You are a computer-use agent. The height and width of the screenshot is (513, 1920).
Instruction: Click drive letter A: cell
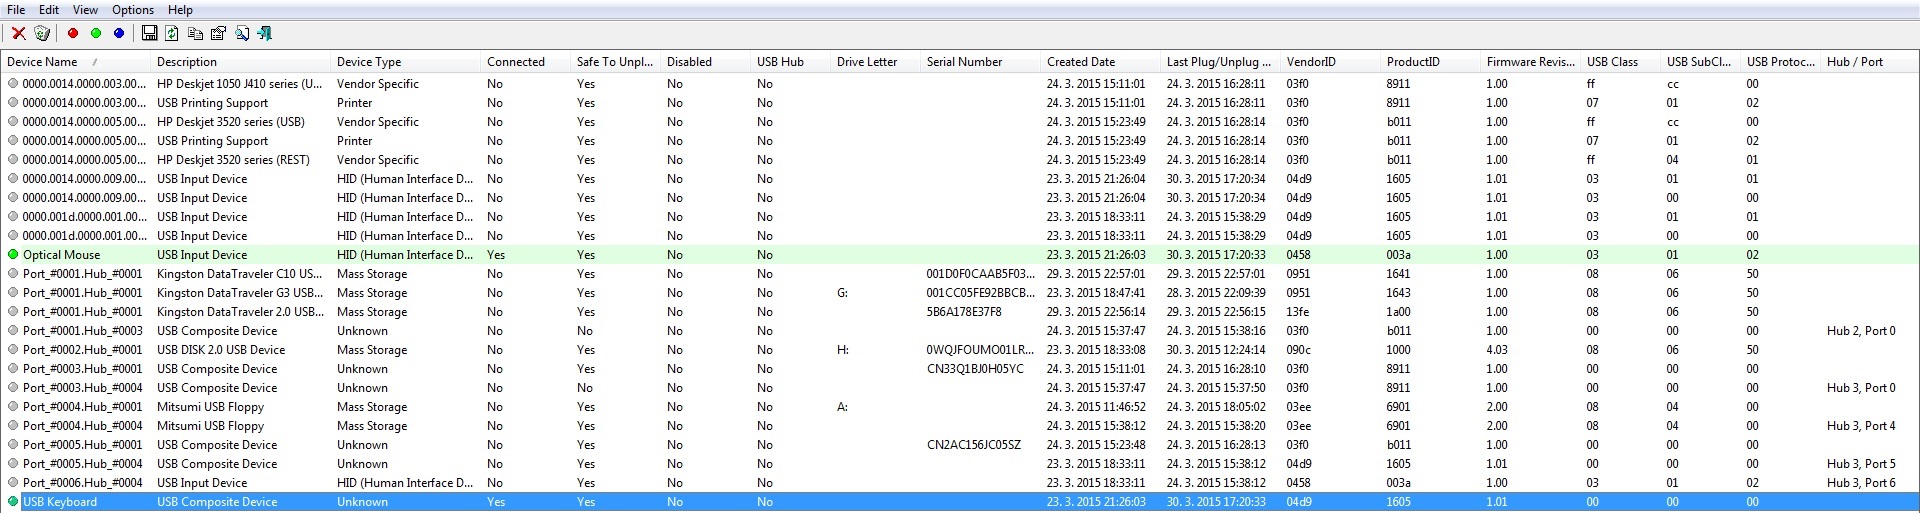coord(842,406)
